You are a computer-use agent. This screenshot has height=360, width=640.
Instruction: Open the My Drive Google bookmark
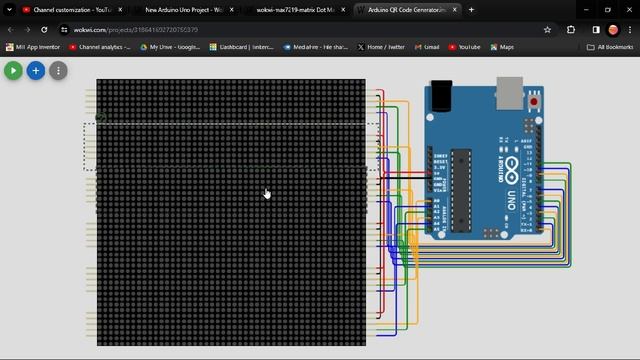tap(170, 47)
